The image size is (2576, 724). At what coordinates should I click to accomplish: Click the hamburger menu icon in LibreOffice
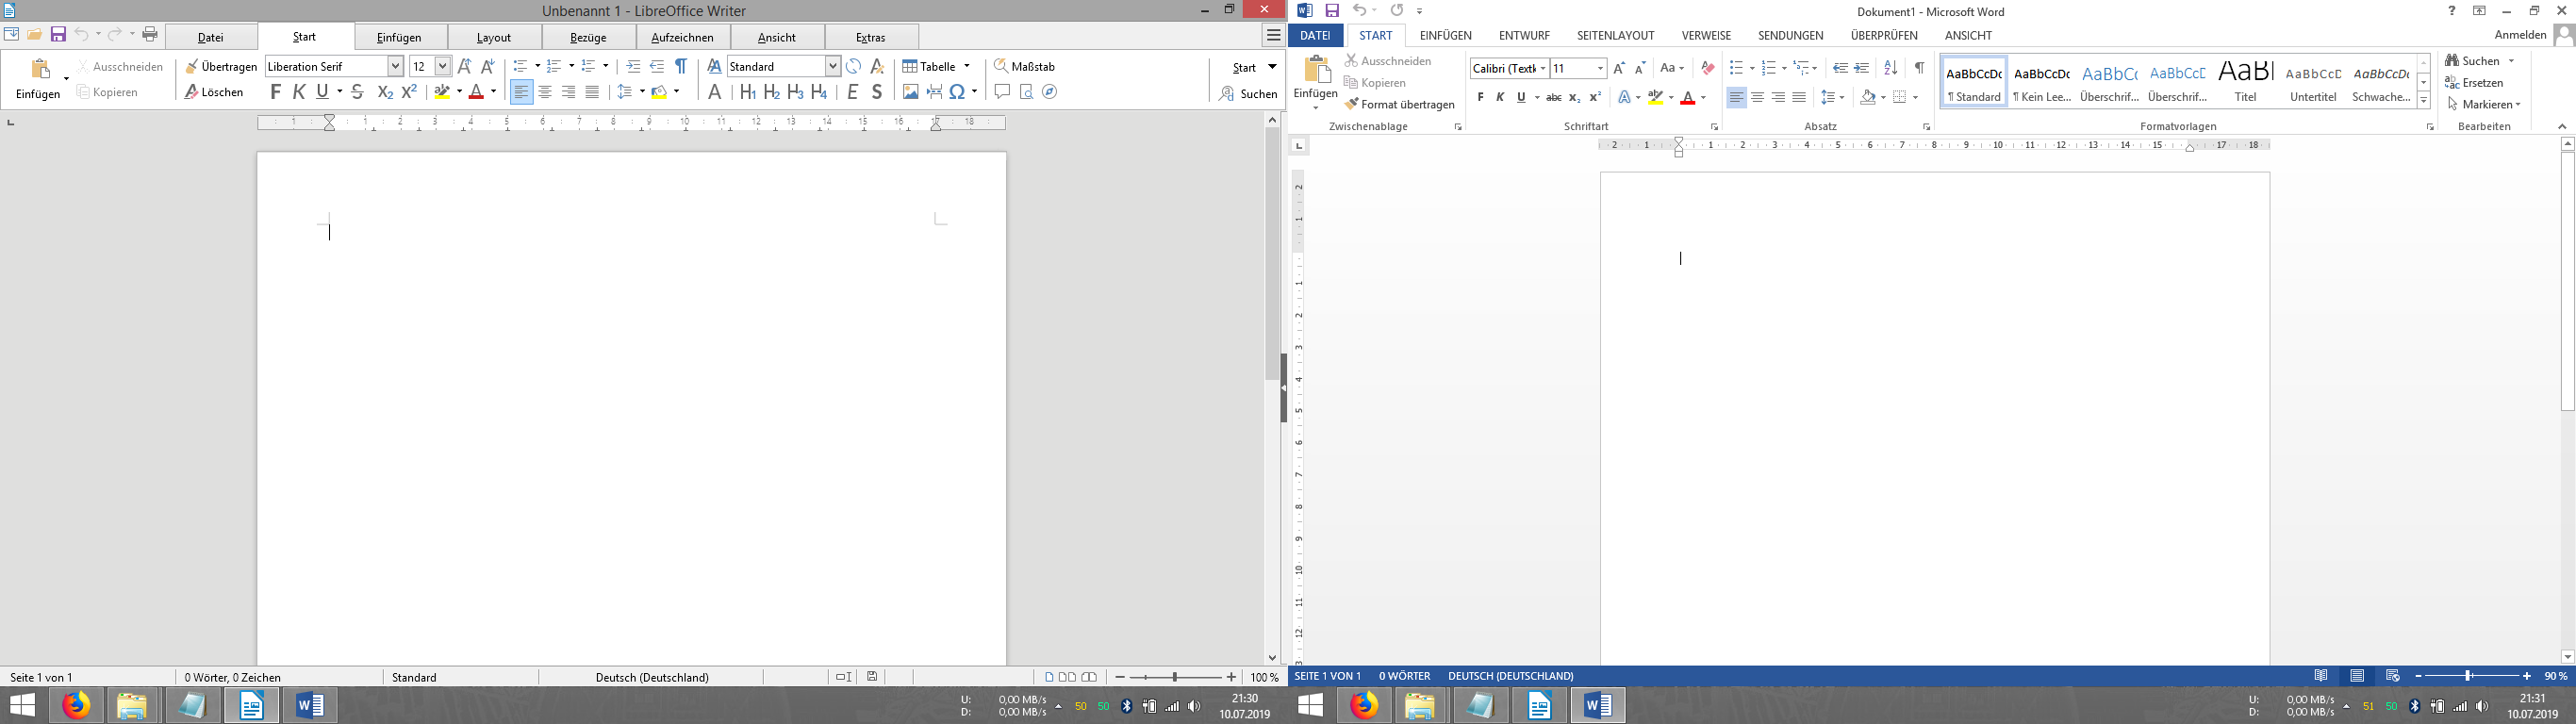coord(1273,35)
